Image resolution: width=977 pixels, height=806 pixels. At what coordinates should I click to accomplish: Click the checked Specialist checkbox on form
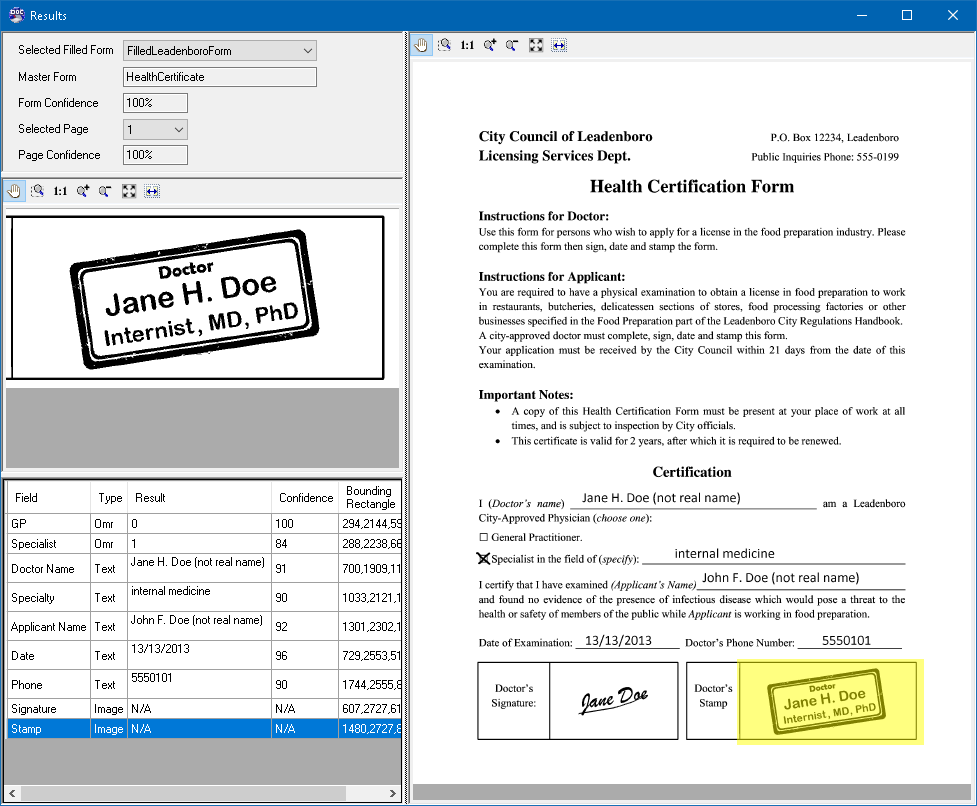click(x=484, y=559)
